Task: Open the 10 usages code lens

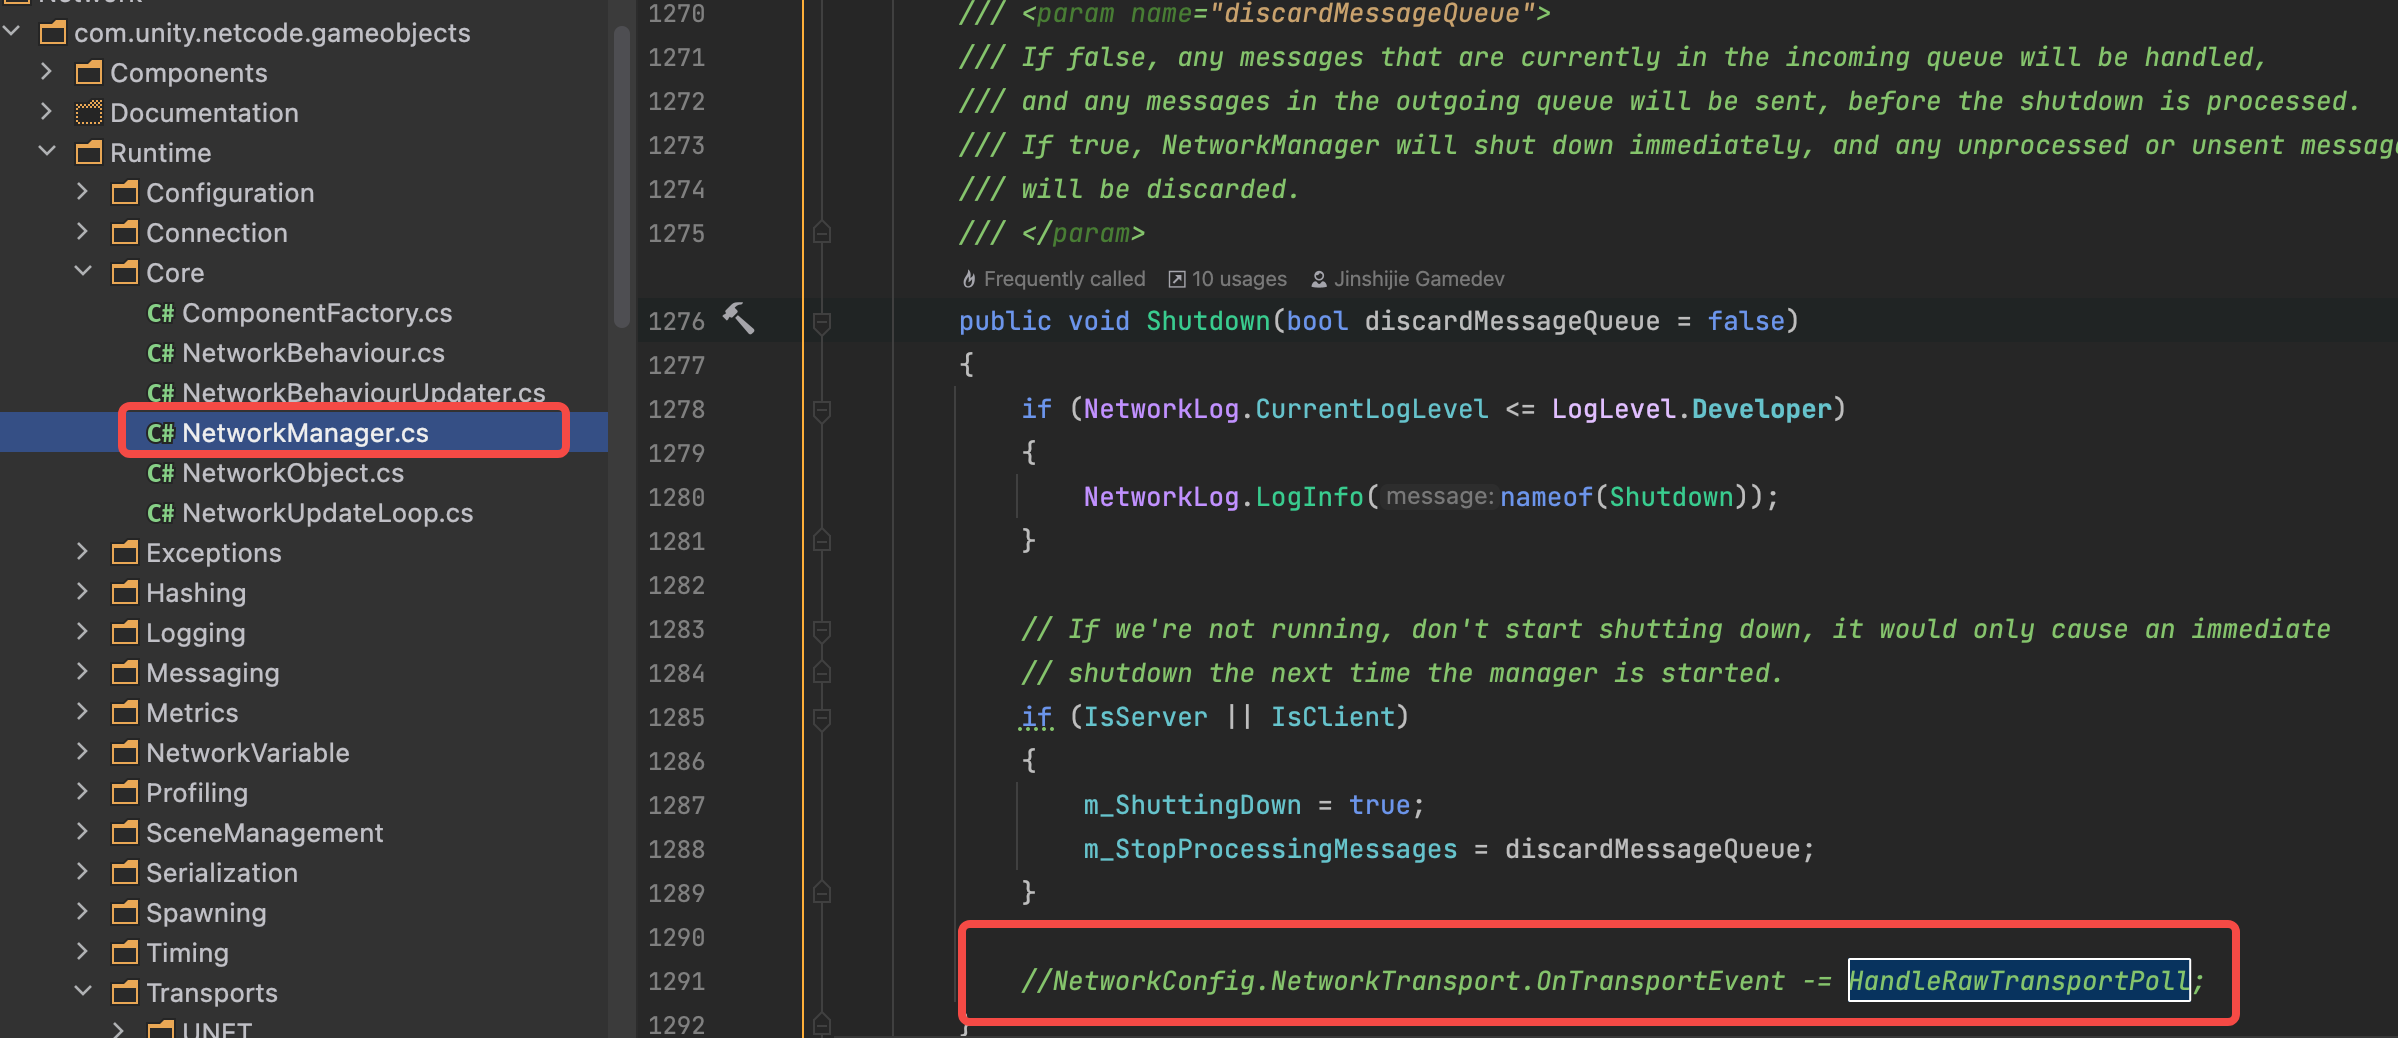Action: click(1228, 279)
